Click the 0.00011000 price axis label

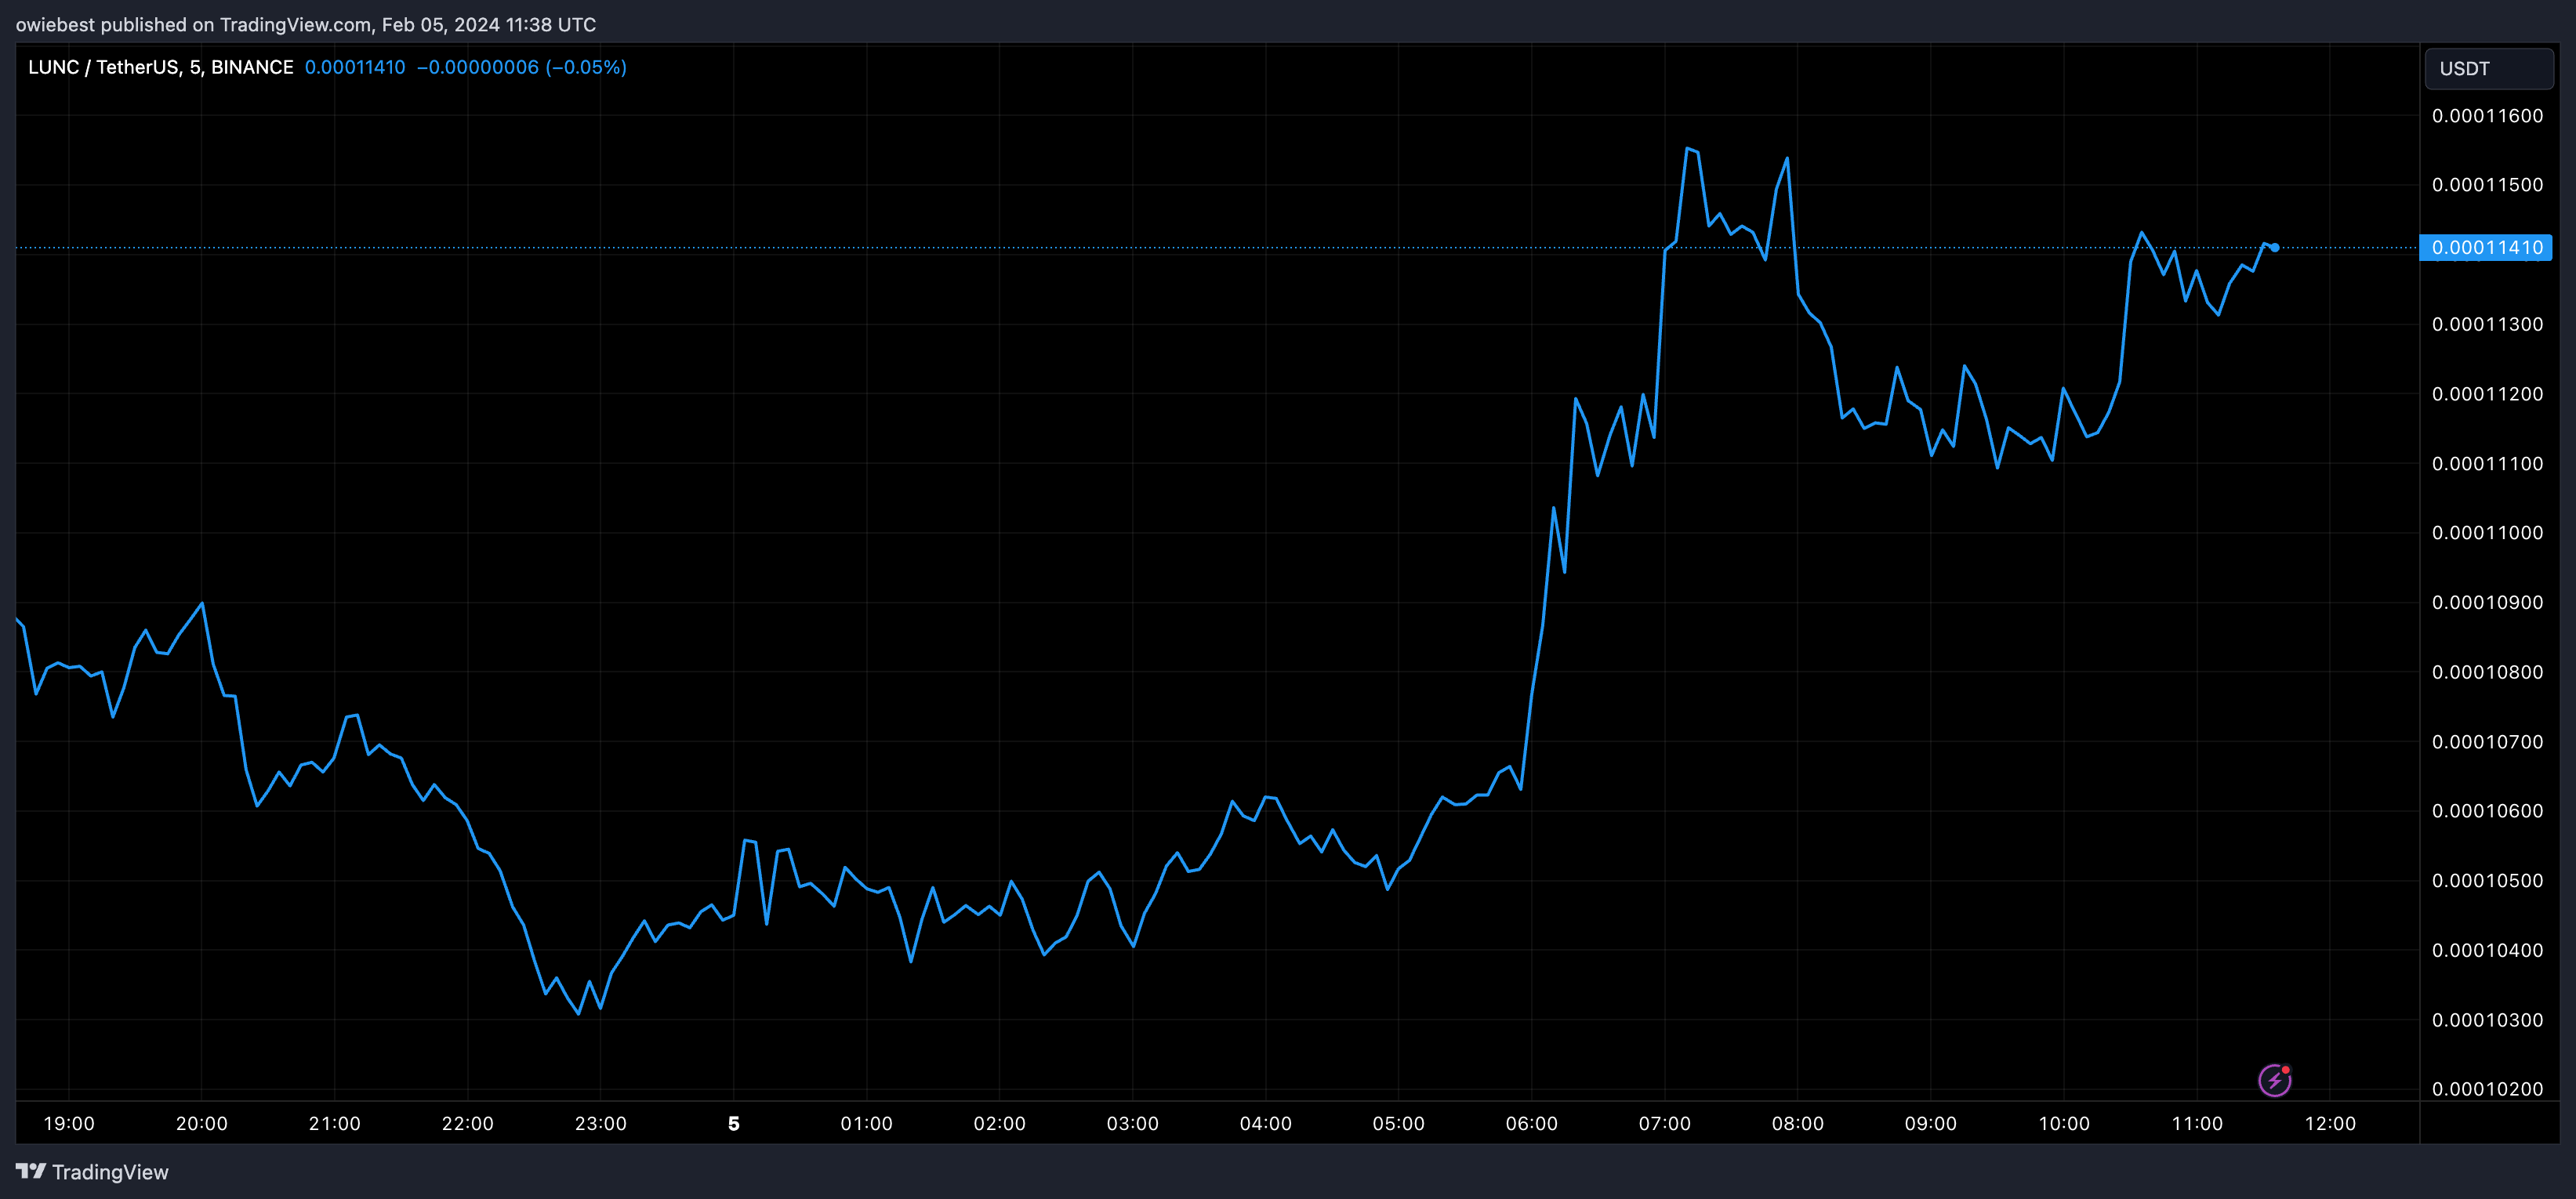2487,532
